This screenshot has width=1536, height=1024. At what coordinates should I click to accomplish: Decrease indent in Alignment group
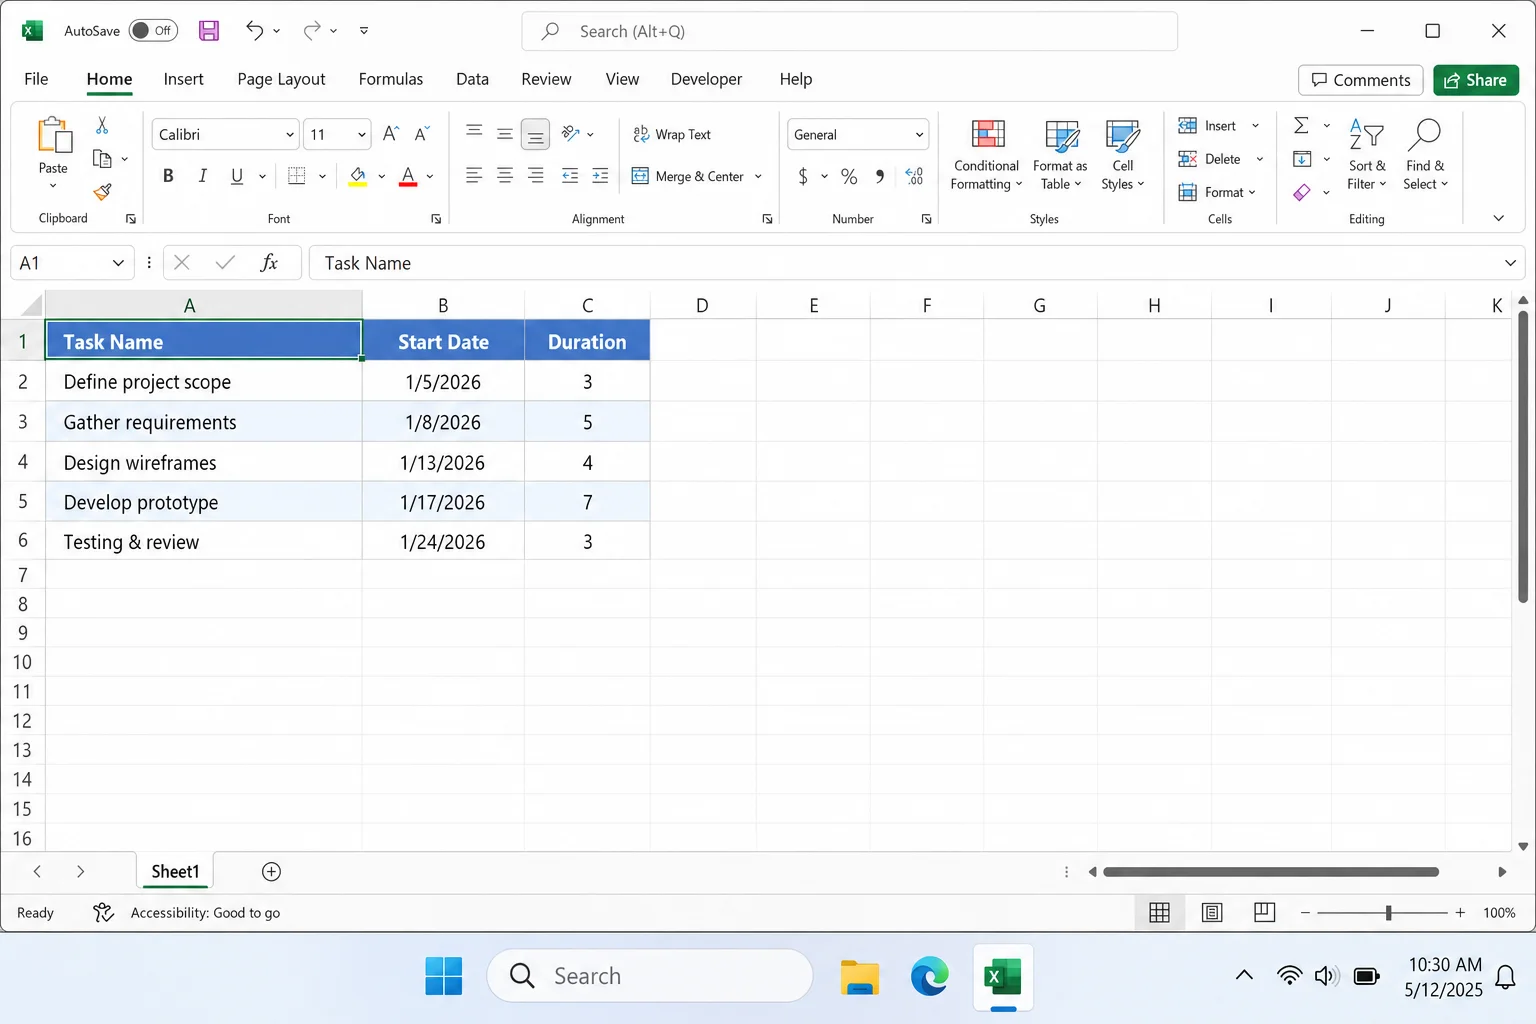(x=570, y=176)
